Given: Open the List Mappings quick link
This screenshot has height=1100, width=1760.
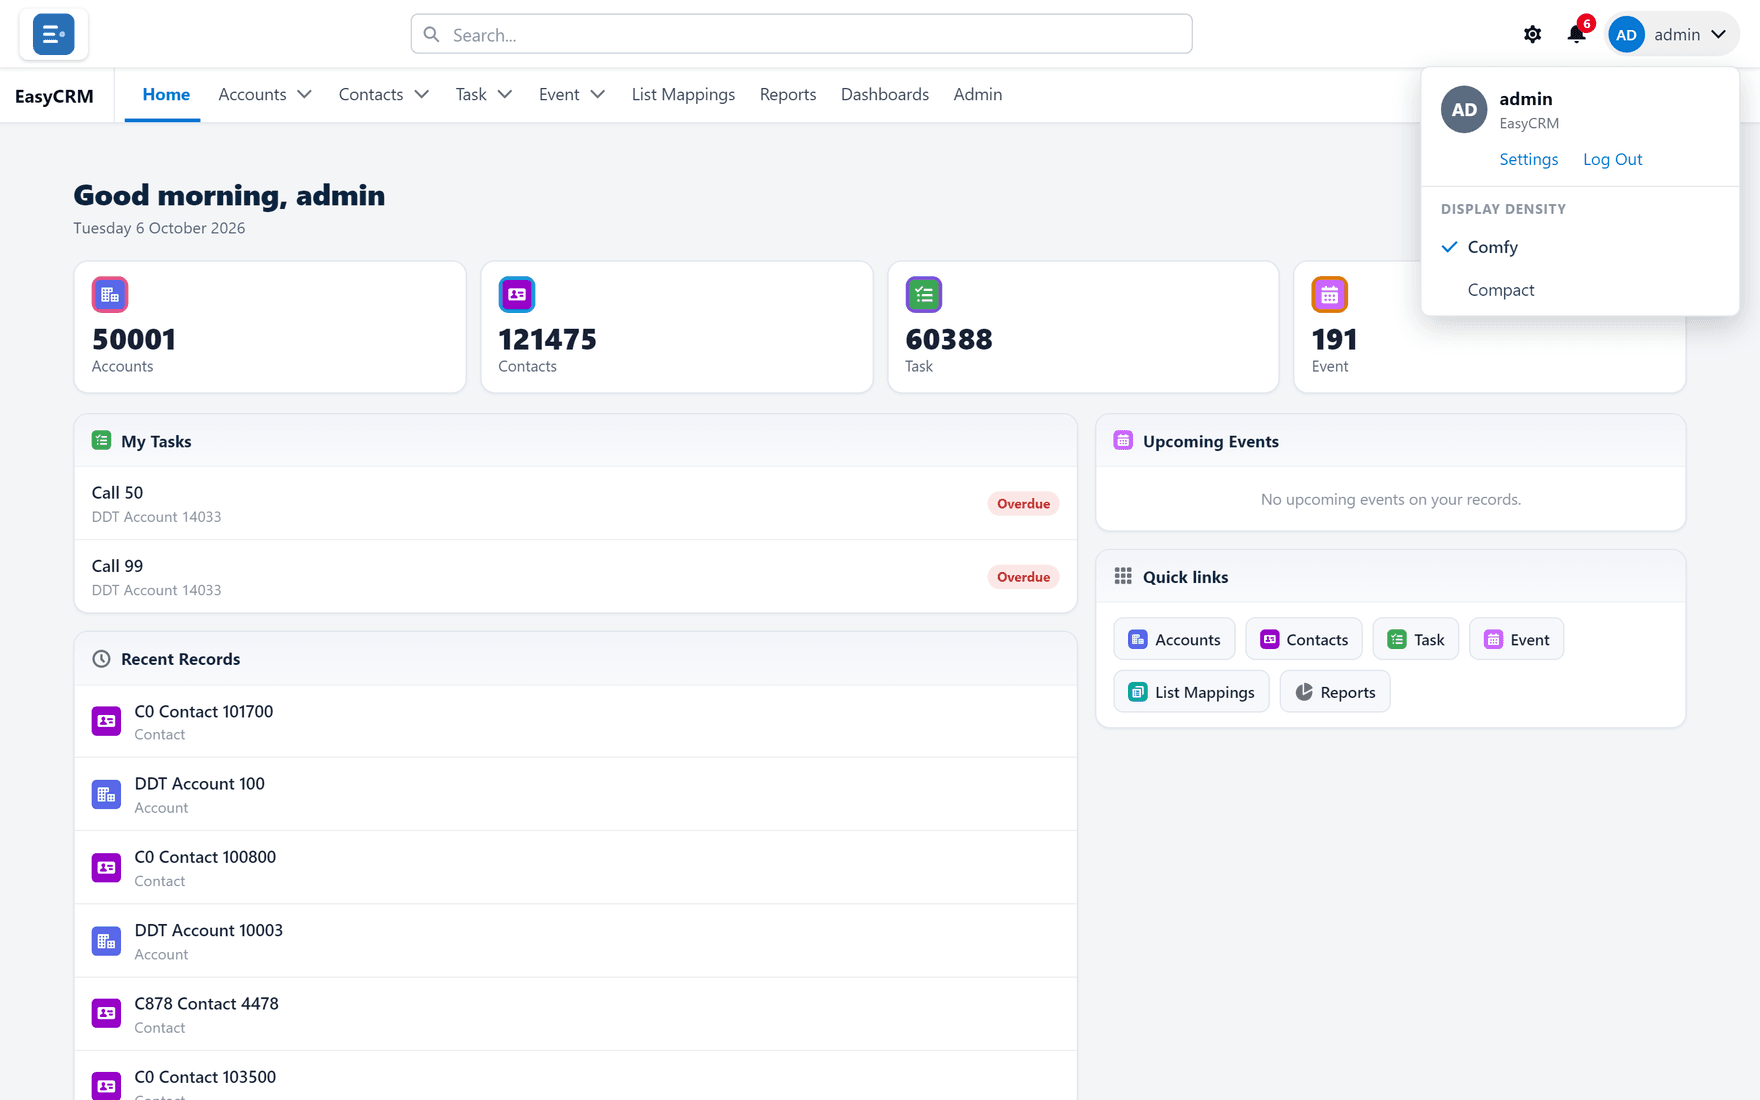Looking at the screenshot, I should coord(1191,692).
